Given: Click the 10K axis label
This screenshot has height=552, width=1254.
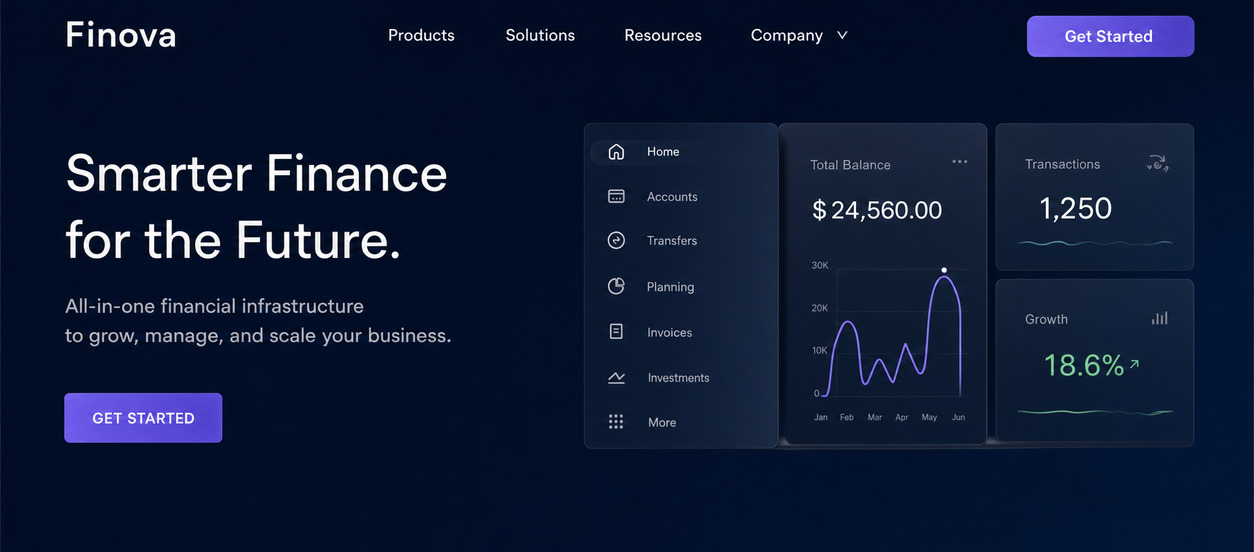Looking at the screenshot, I should [x=820, y=350].
